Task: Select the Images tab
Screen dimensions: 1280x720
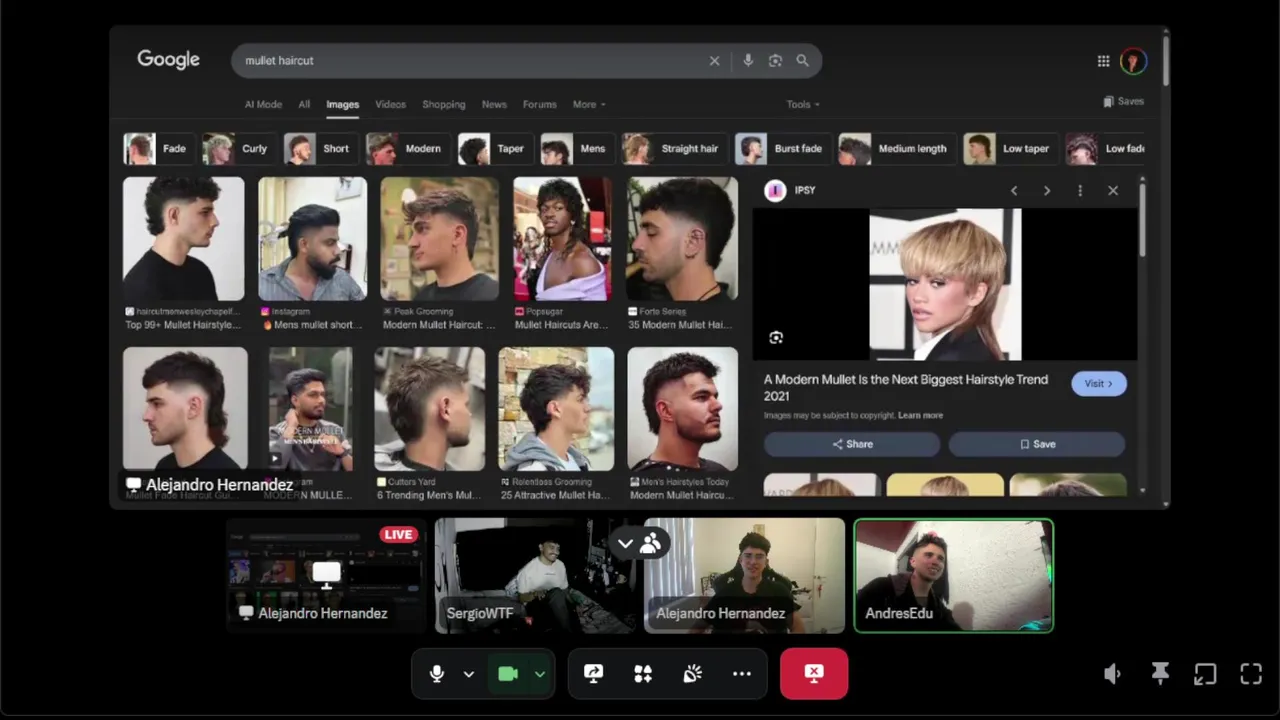Action: 342,104
